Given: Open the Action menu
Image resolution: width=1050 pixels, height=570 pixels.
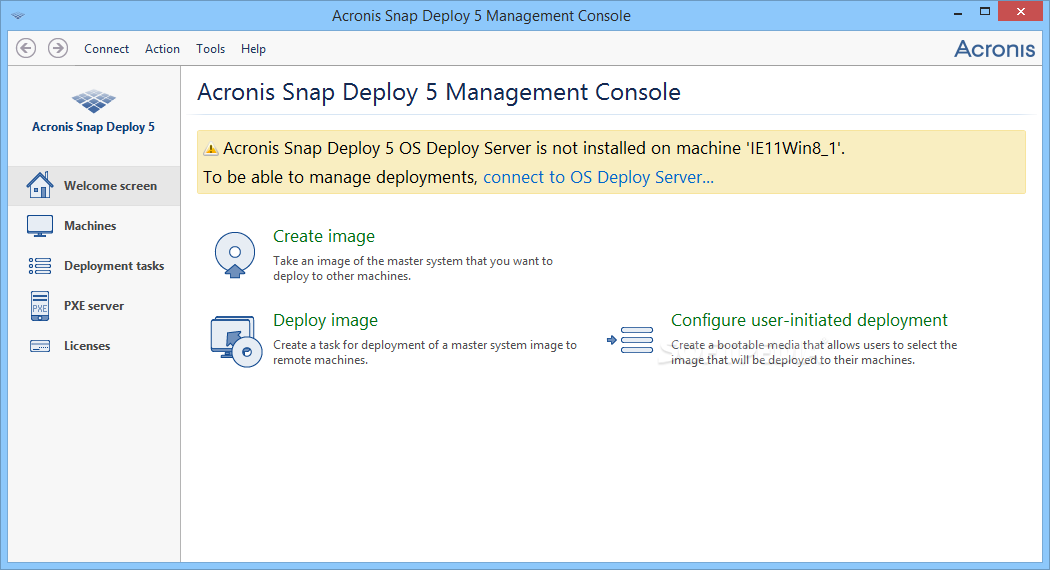Looking at the screenshot, I should pos(162,49).
